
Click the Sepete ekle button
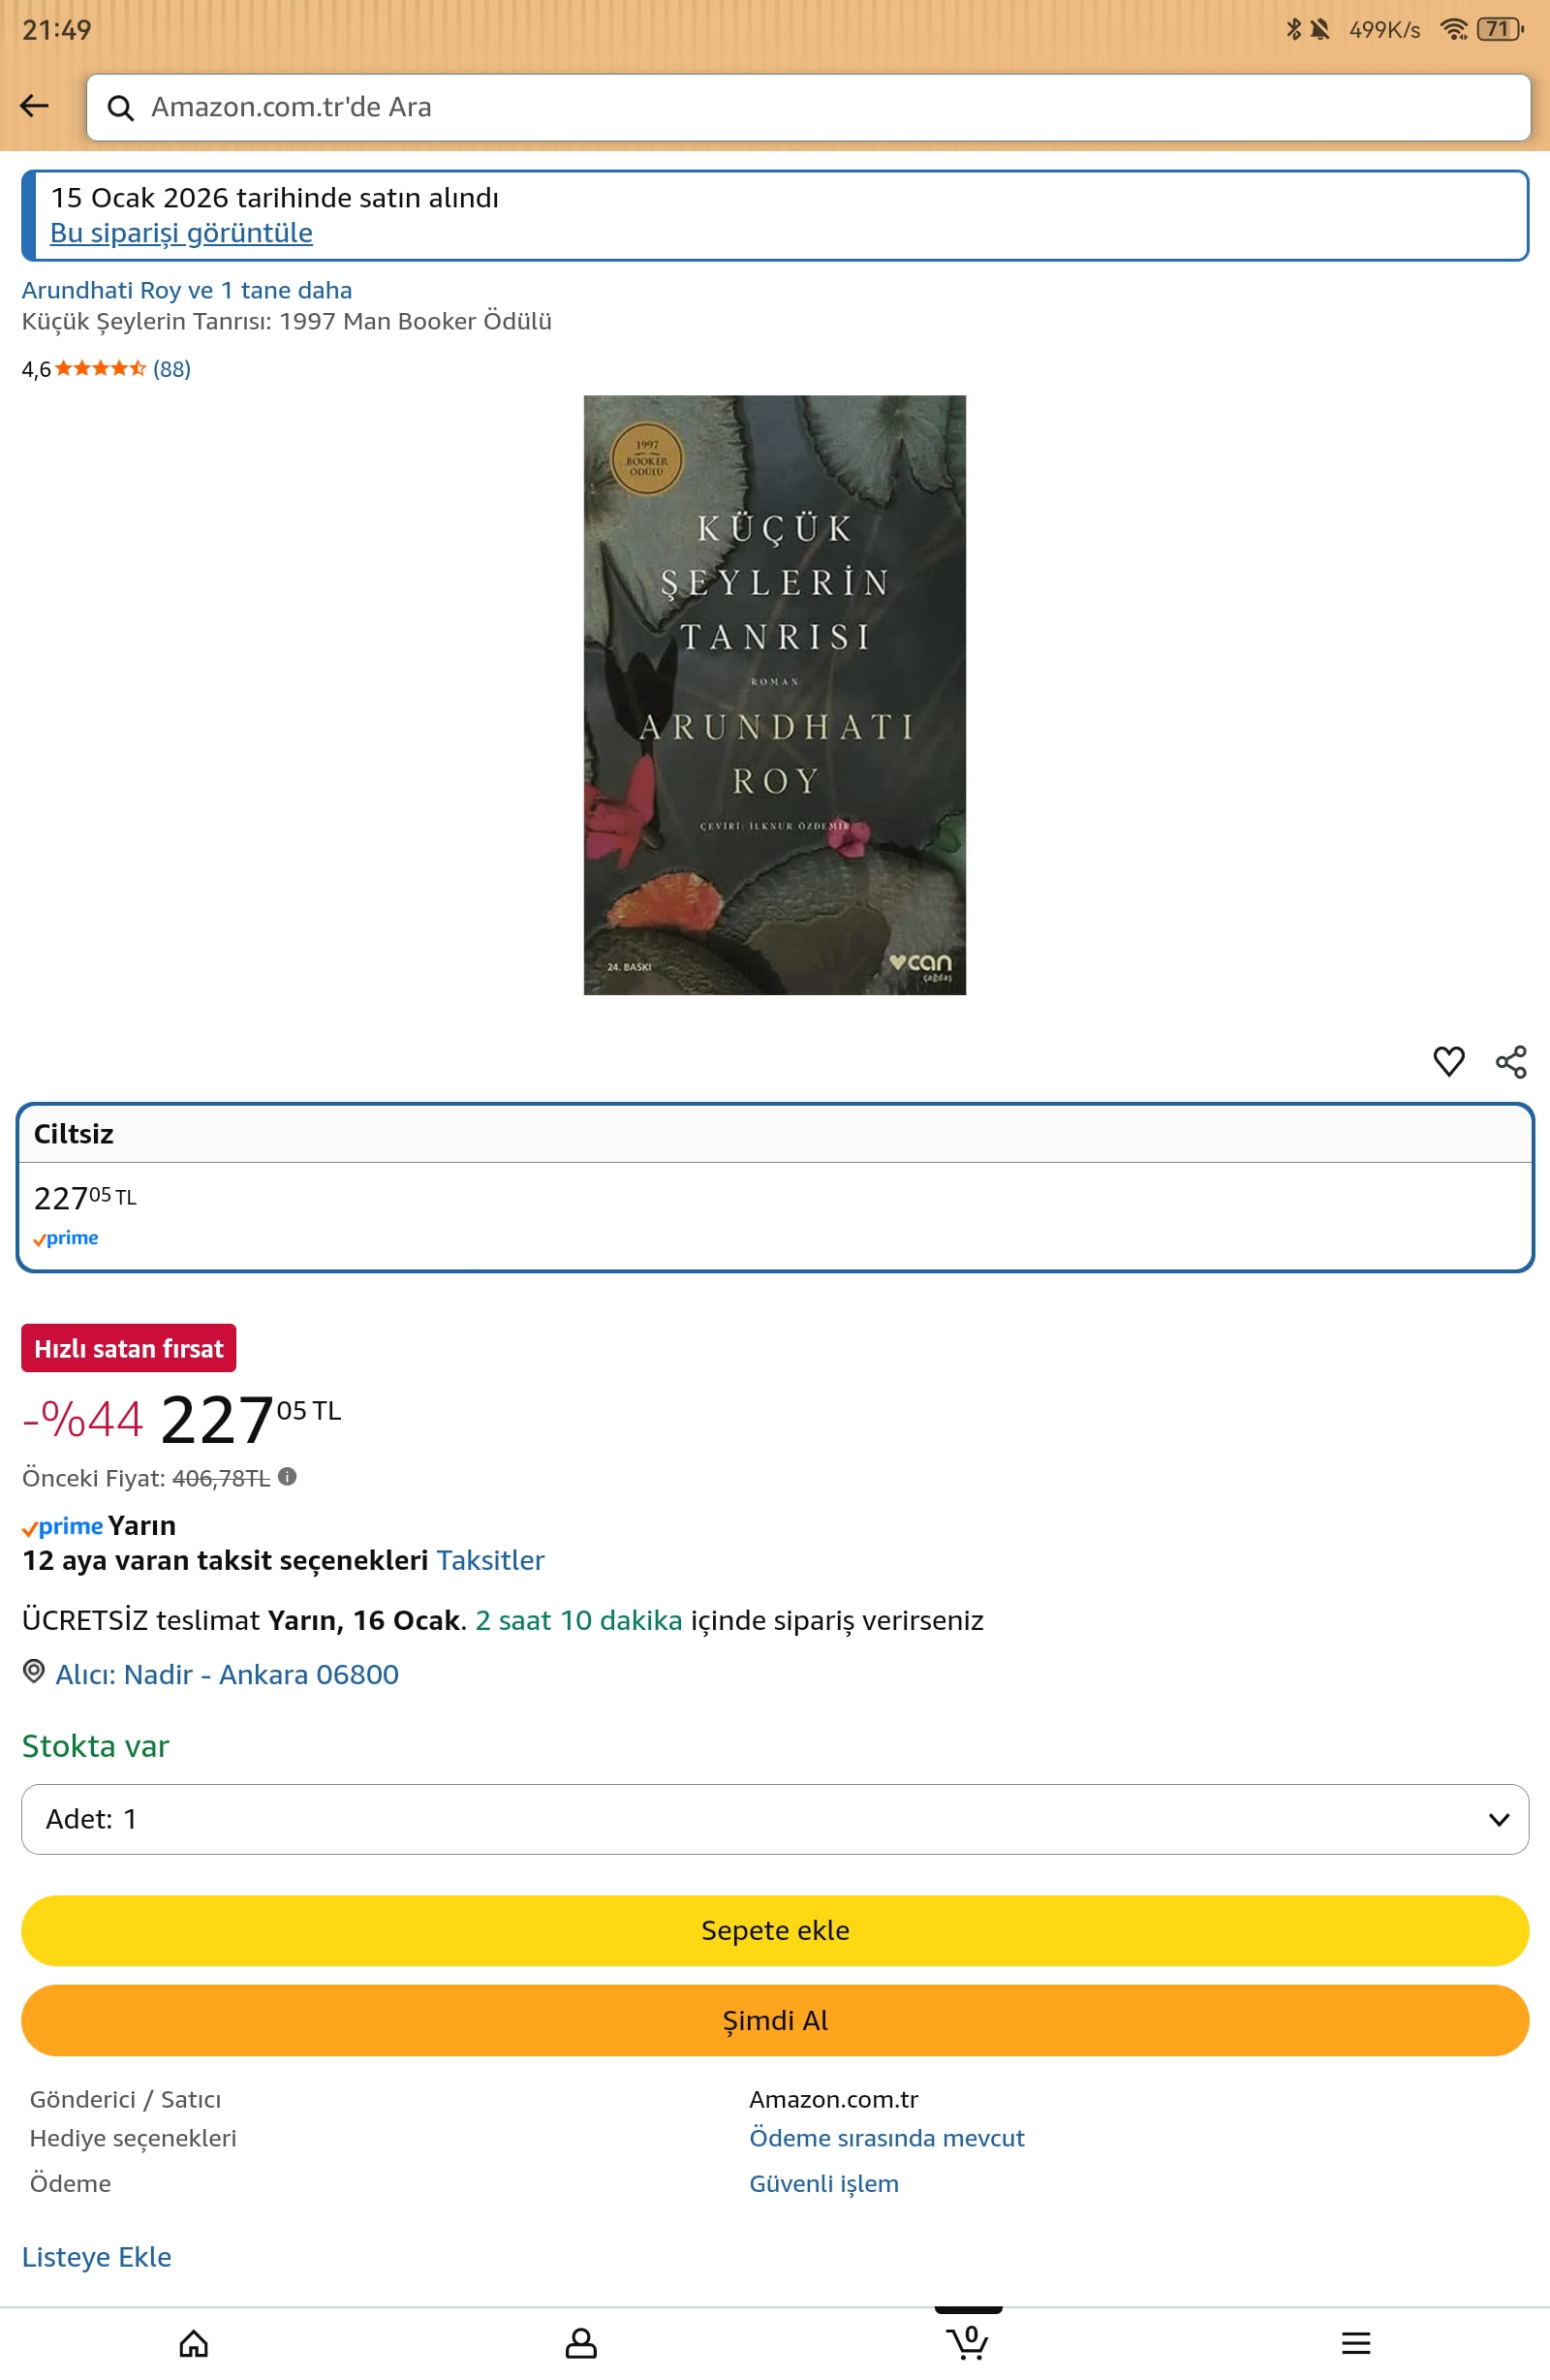click(775, 1930)
